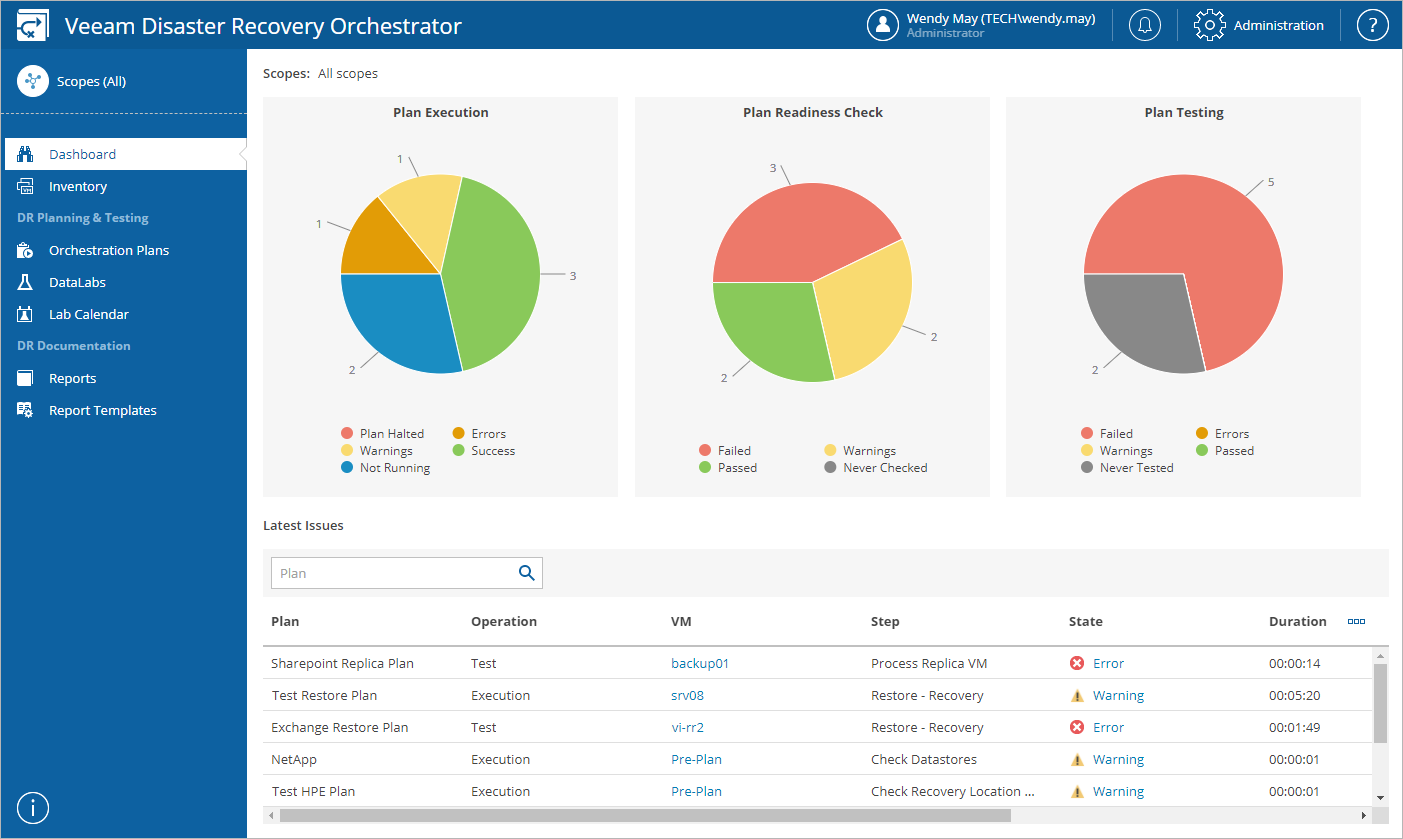The width and height of the screenshot is (1403, 839).
Task: Open the Dashboard menu item
Action: click(x=125, y=154)
